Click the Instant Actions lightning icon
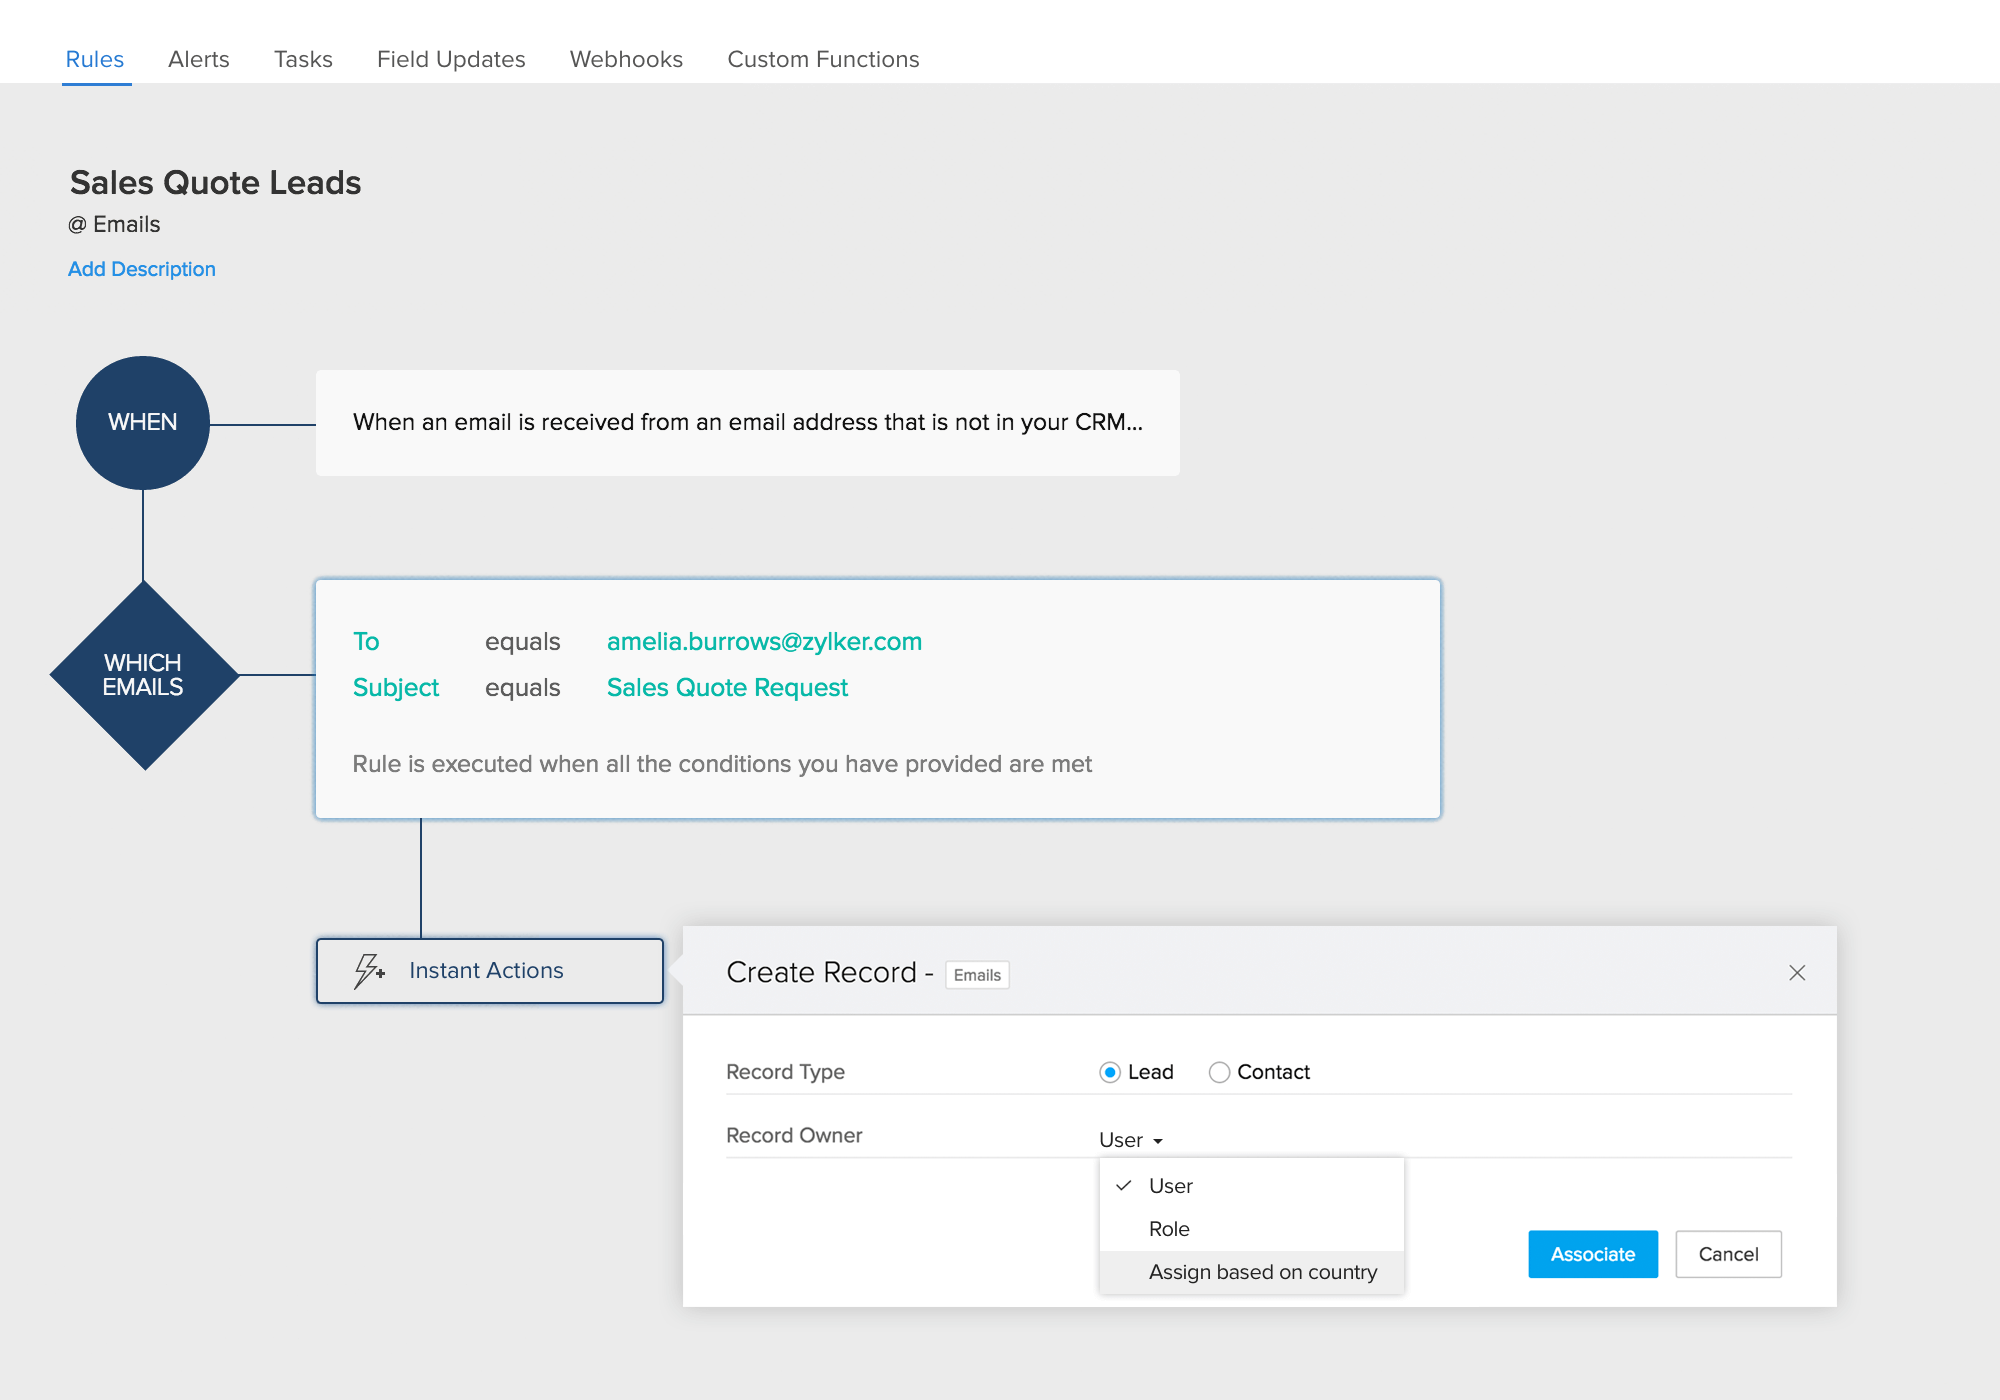Image resolution: width=2000 pixels, height=1400 pixels. (368, 969)
